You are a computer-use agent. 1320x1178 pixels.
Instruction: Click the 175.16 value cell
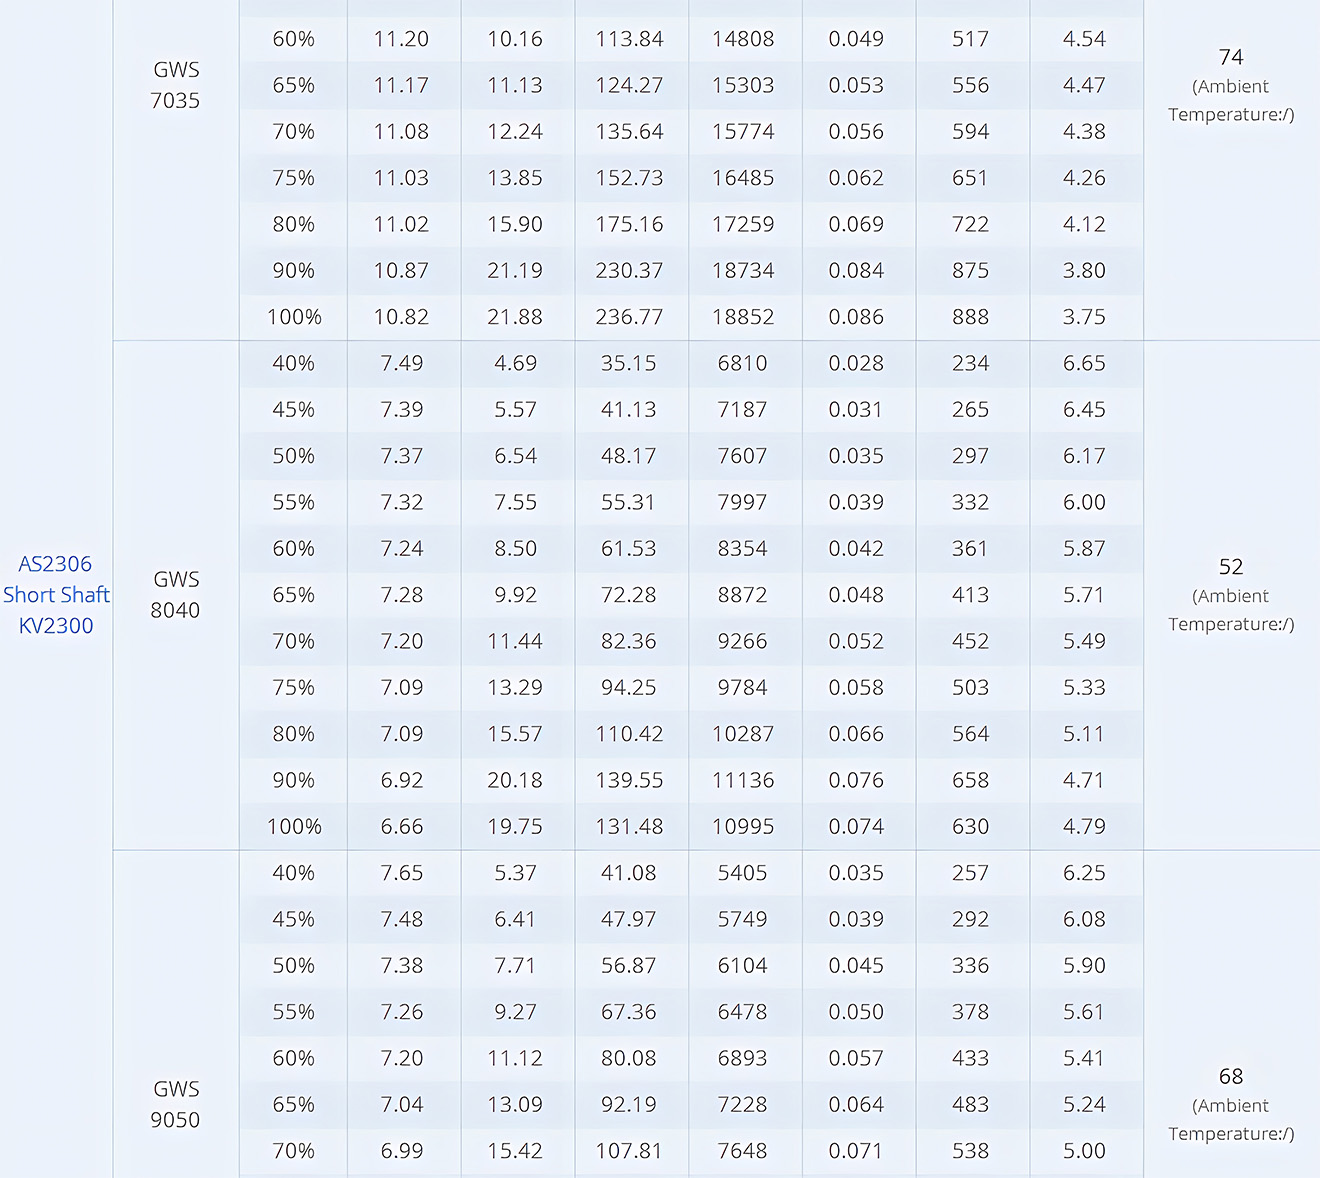[629, 225]
